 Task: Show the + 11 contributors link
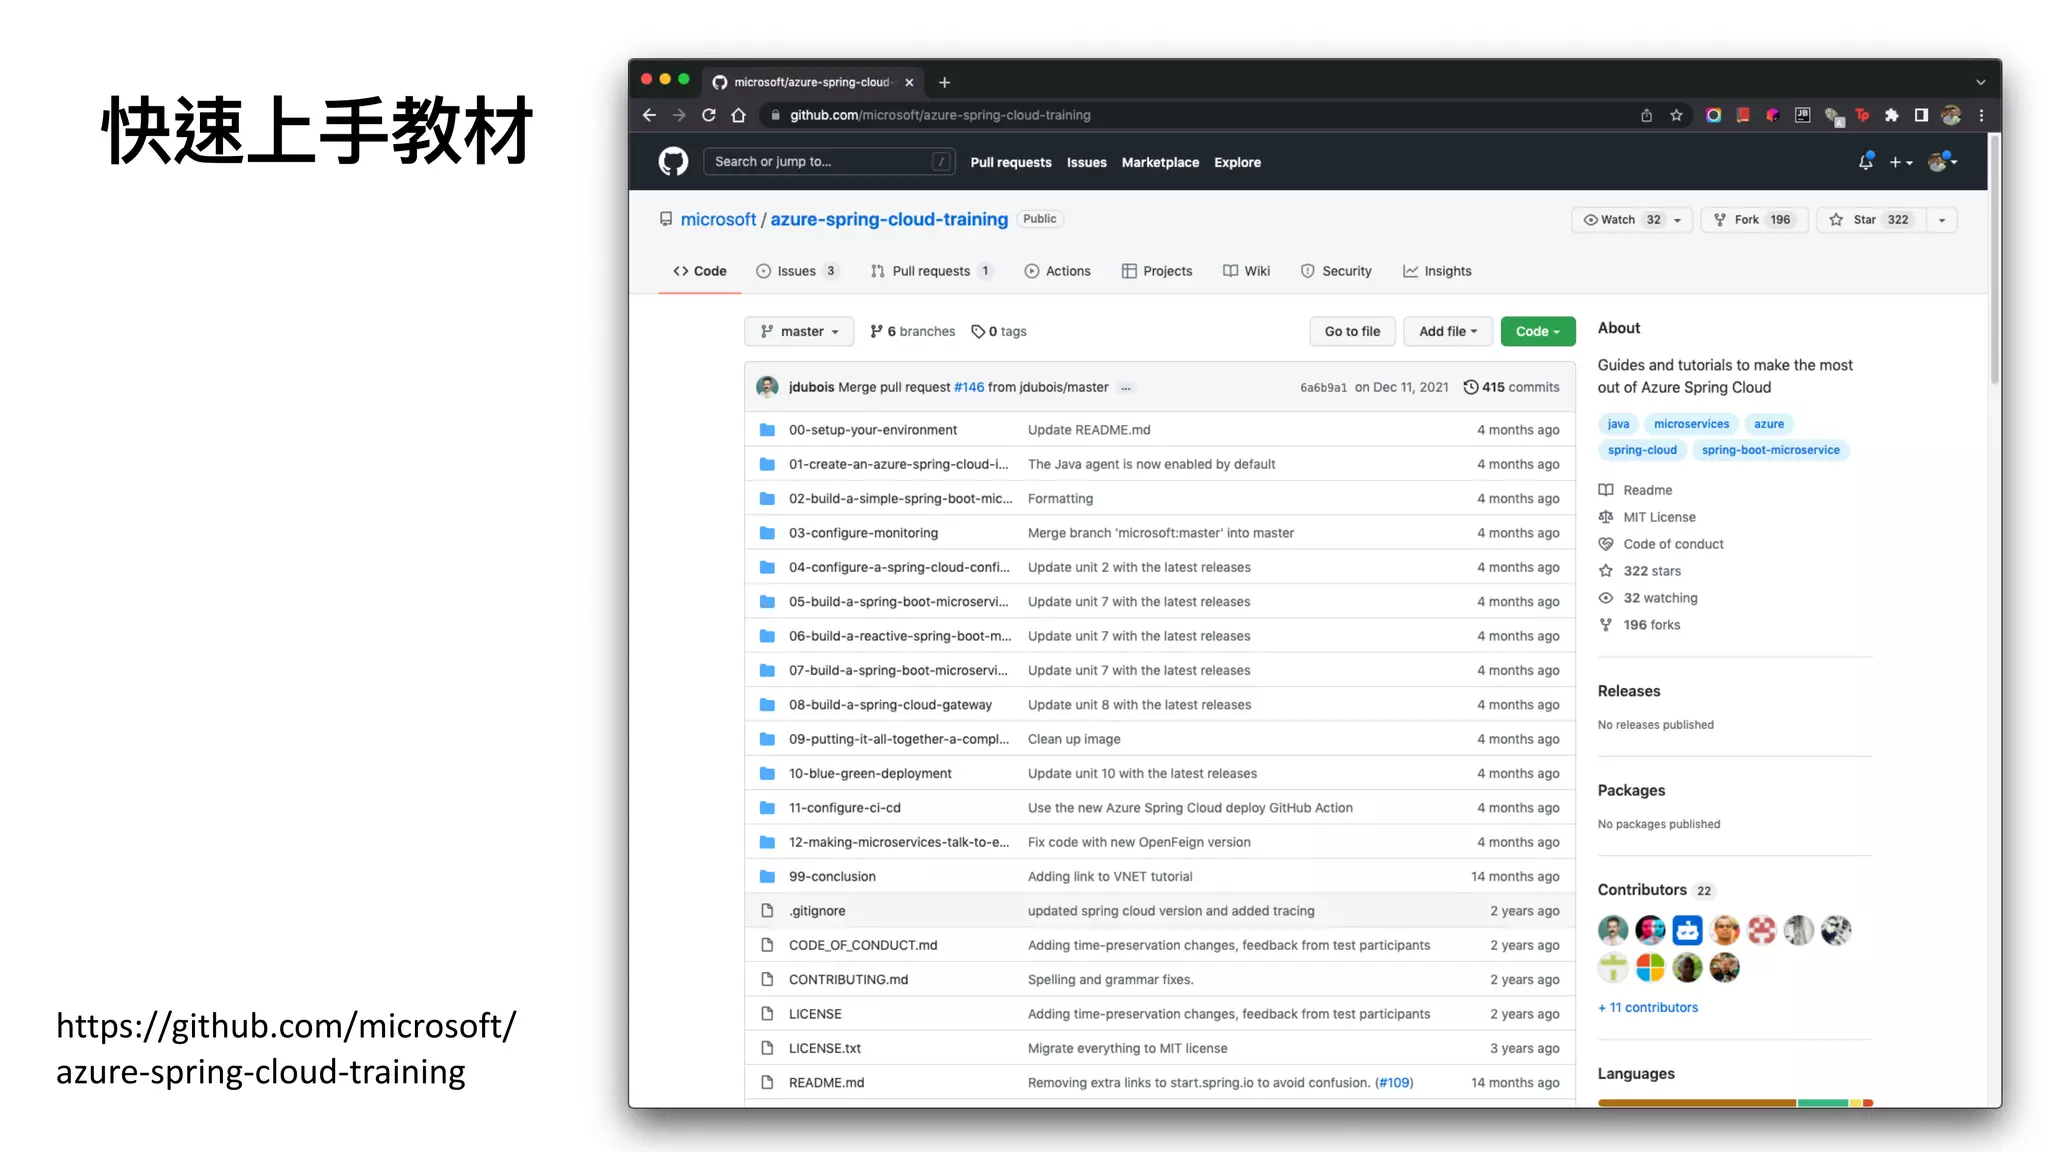(1648, 1008)
